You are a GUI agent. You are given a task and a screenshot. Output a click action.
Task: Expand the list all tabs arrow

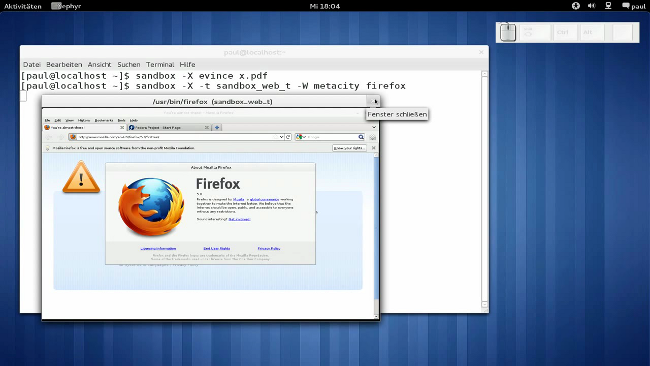click(374, 127)
